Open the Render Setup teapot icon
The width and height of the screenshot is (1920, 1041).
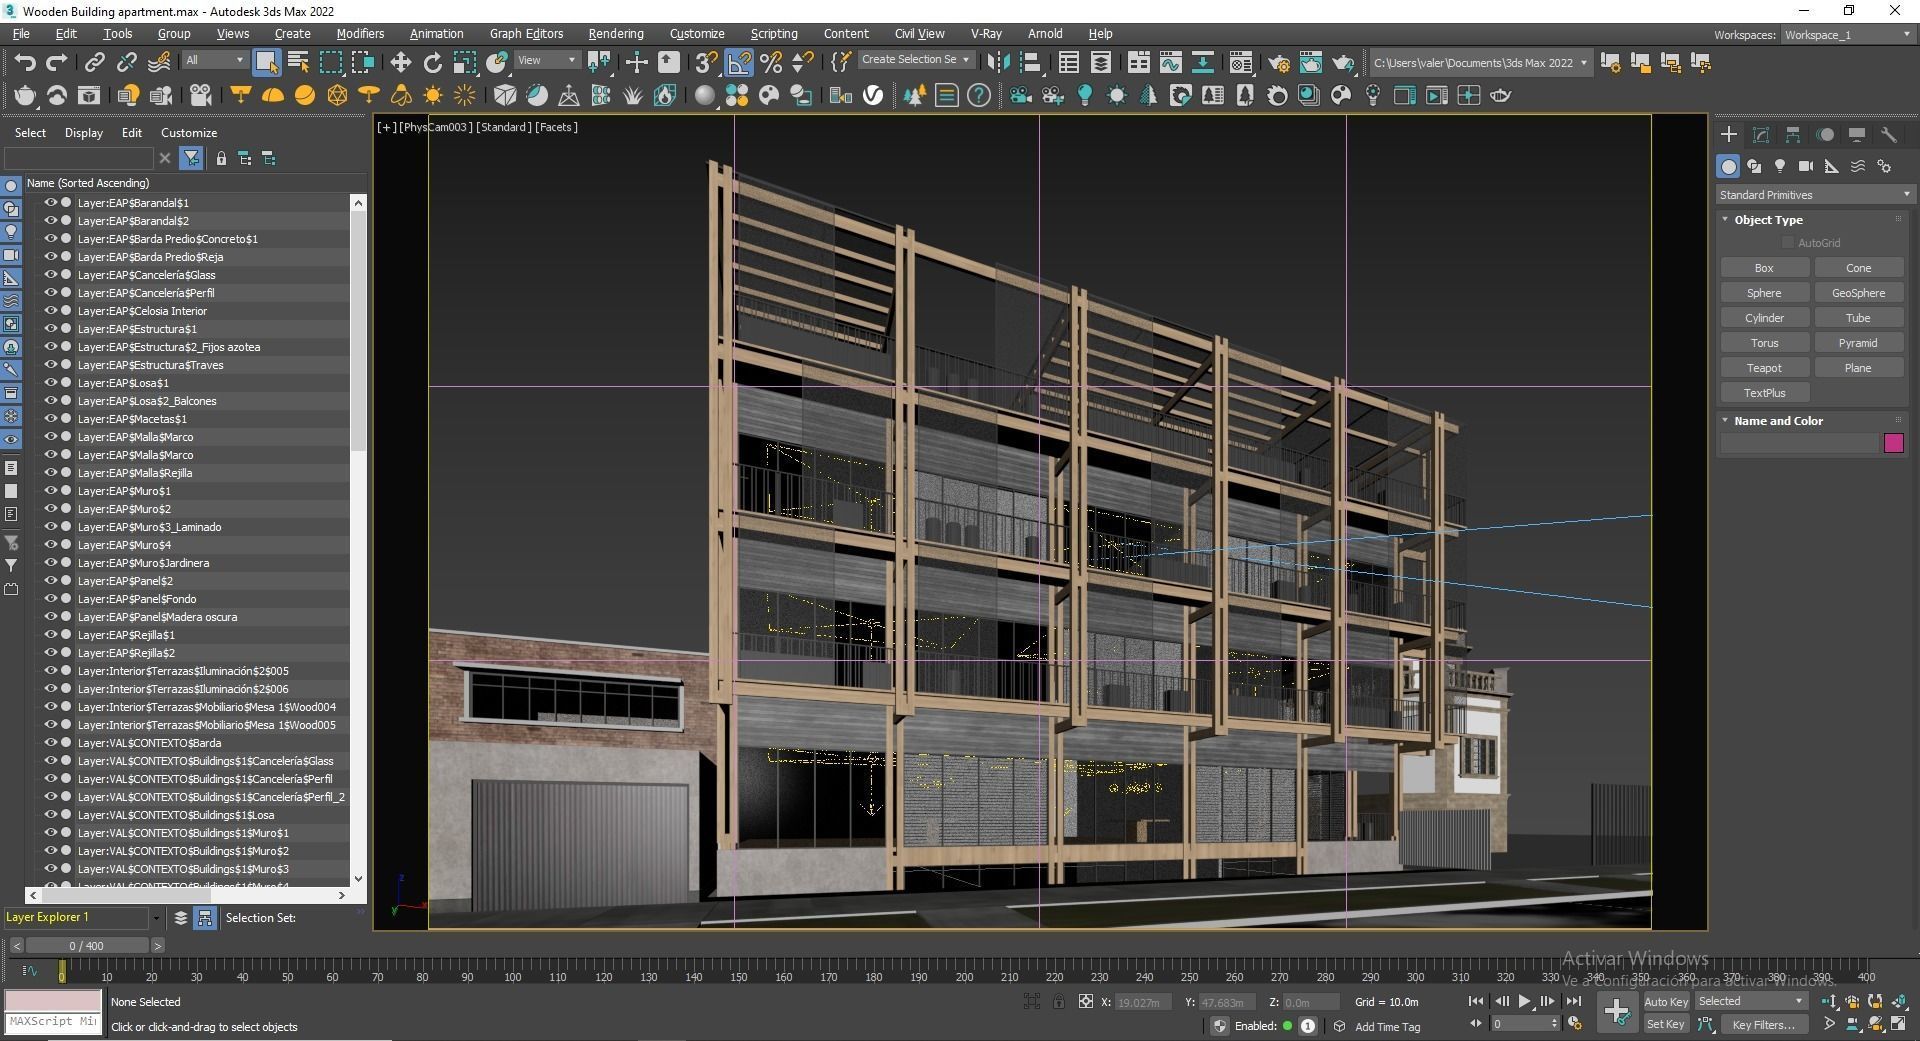tap(1278, 62)
